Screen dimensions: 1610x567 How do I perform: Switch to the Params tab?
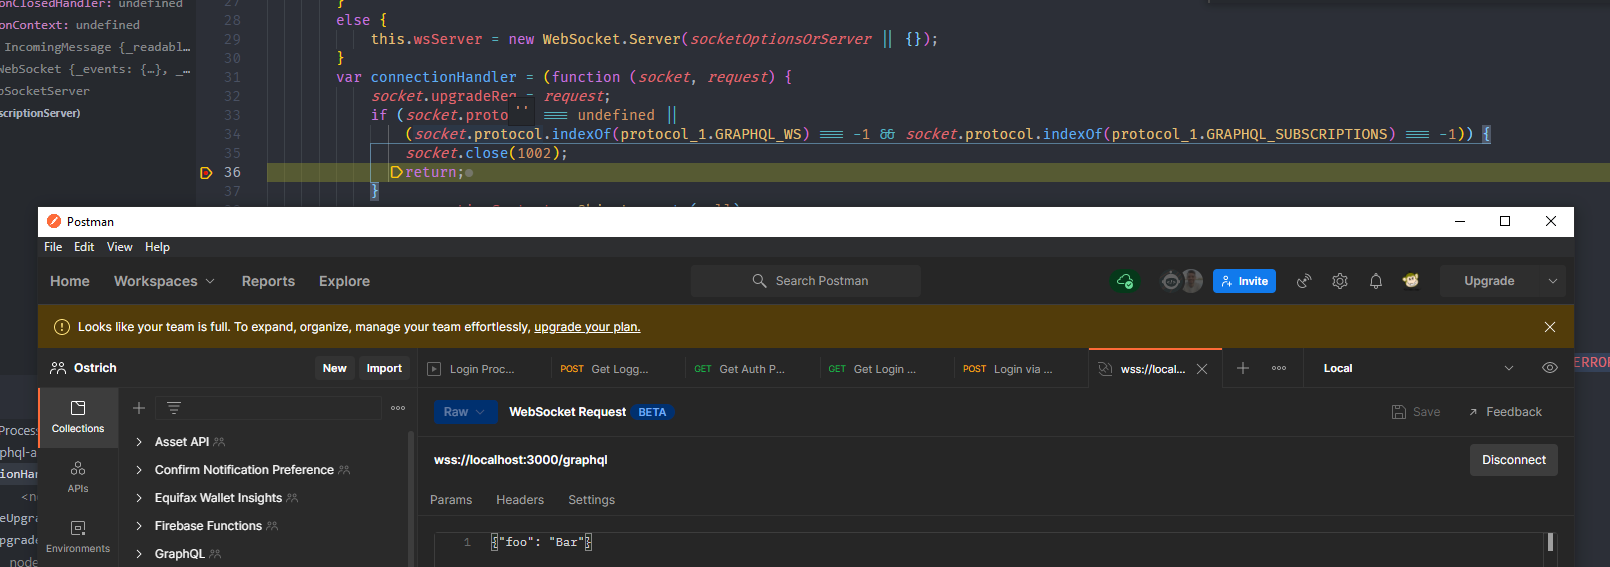tap(451, 500)
